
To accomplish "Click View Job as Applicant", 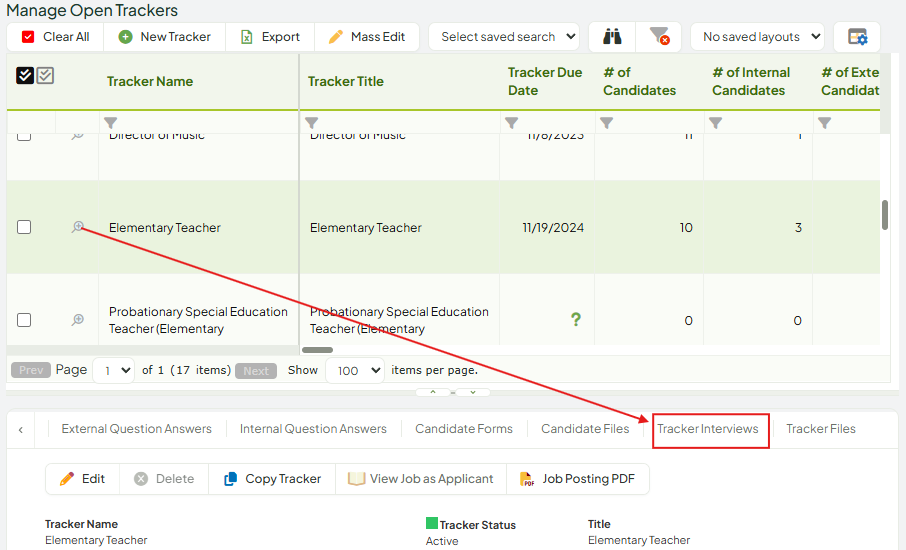I will pos(421,479).
